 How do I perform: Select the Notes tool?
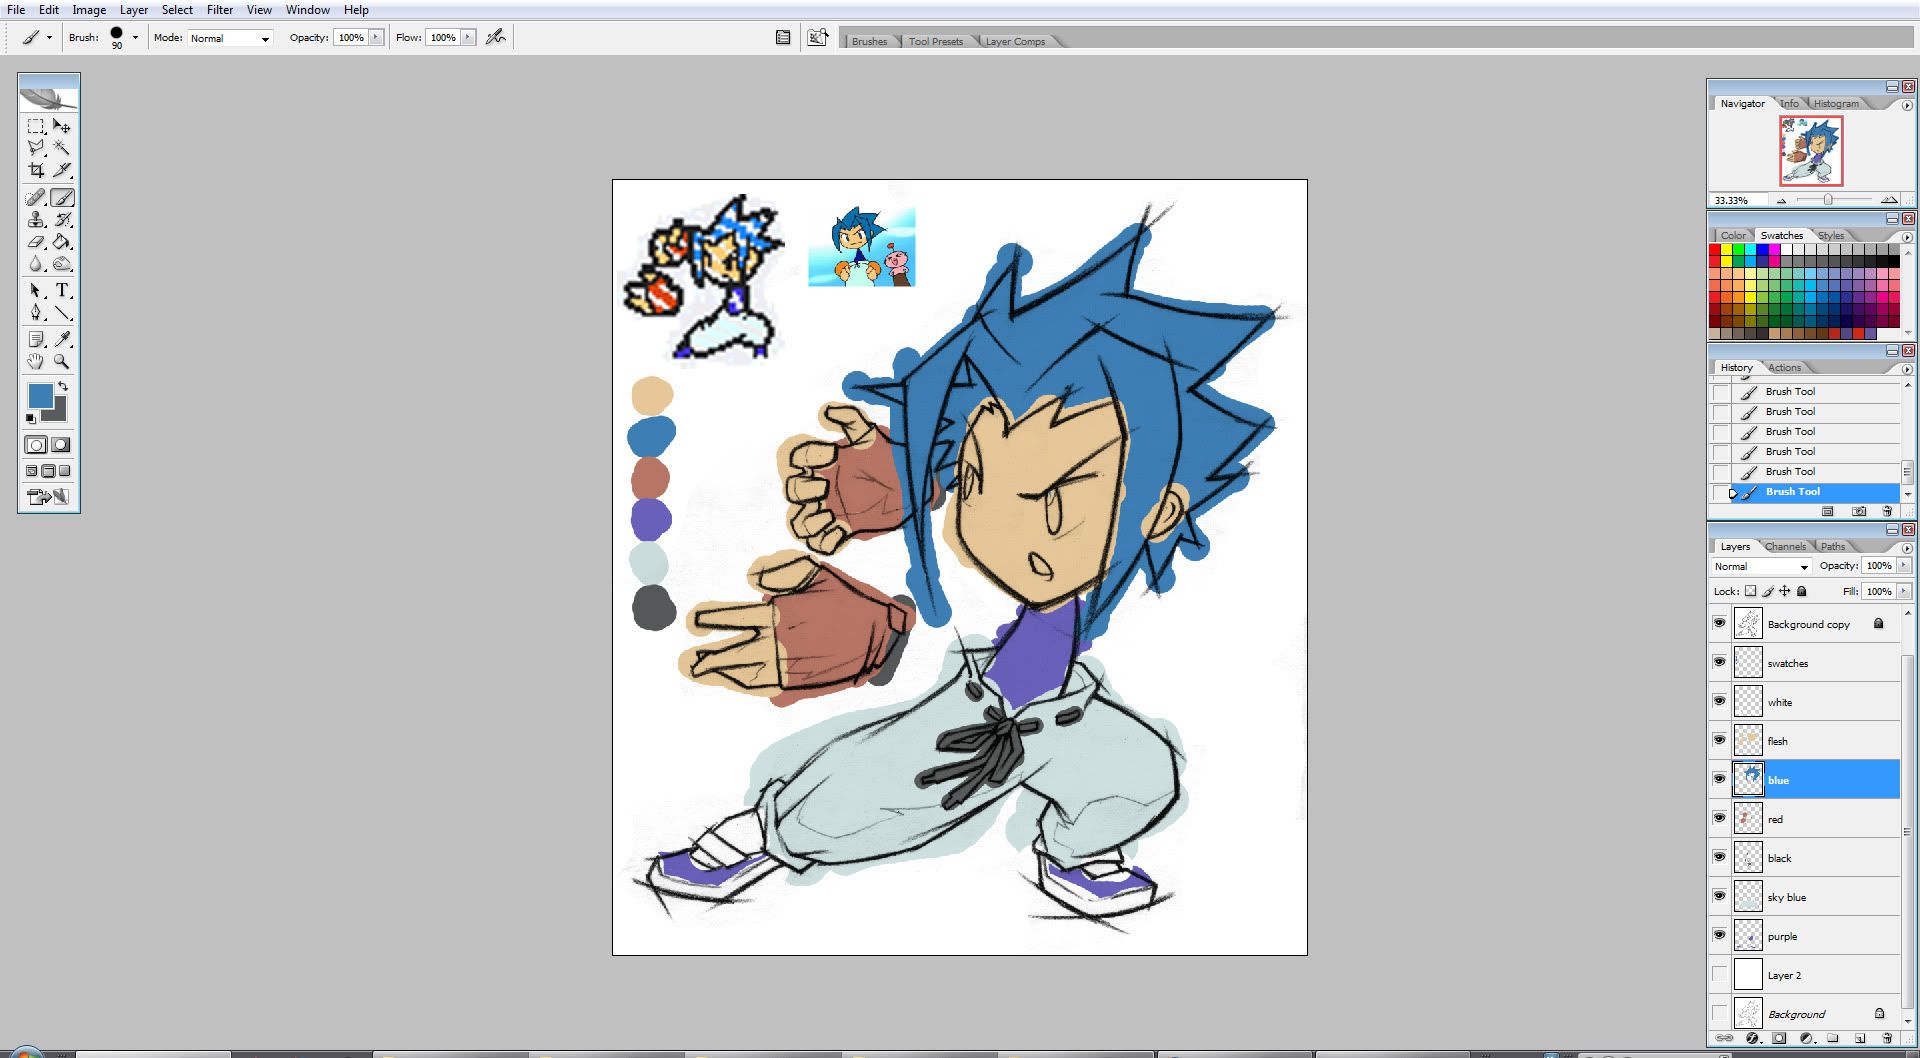tap(36, 339)
